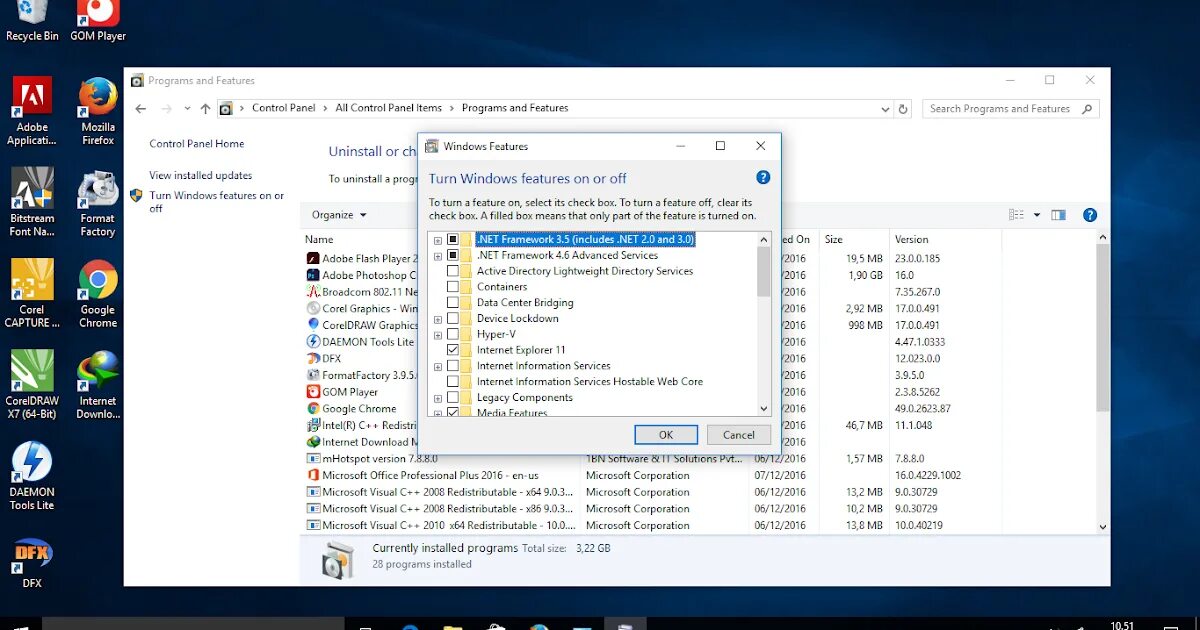Screen dimensions: 1200x630
Task: Click OK in Windows Features dialog
Action: coord(666,435)
